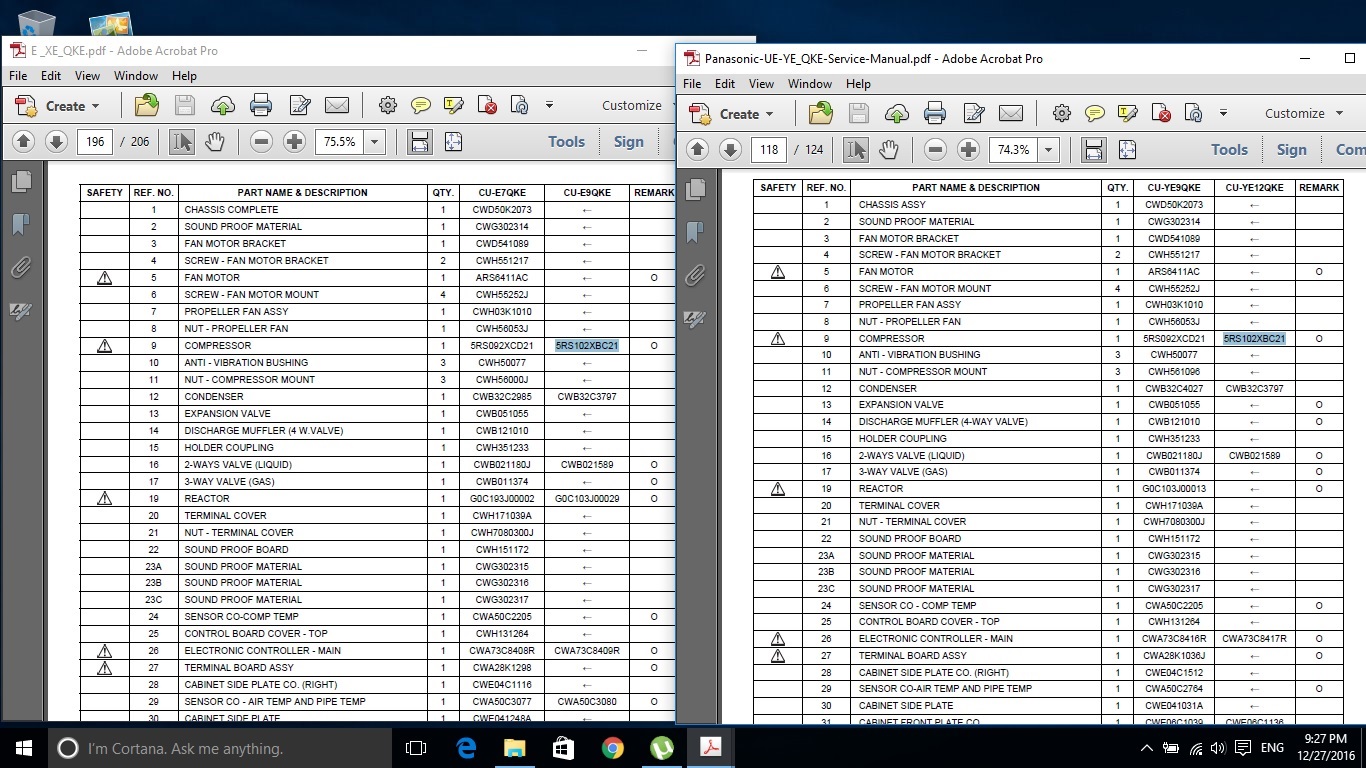Viewport: 1366px width, 768px height.
Task: Open preferences gear in Panasonic manual window
Action: point(1062,113)
